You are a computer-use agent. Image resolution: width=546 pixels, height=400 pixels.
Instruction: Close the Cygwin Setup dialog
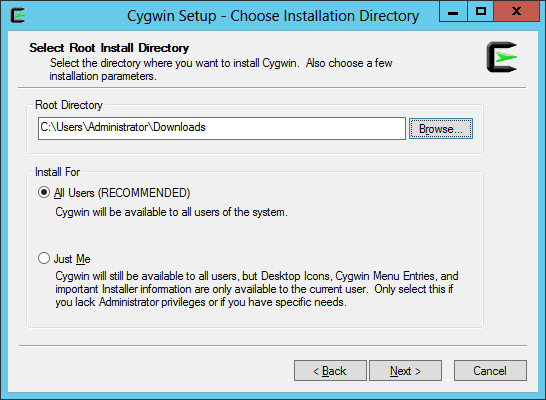click(516, 12)
